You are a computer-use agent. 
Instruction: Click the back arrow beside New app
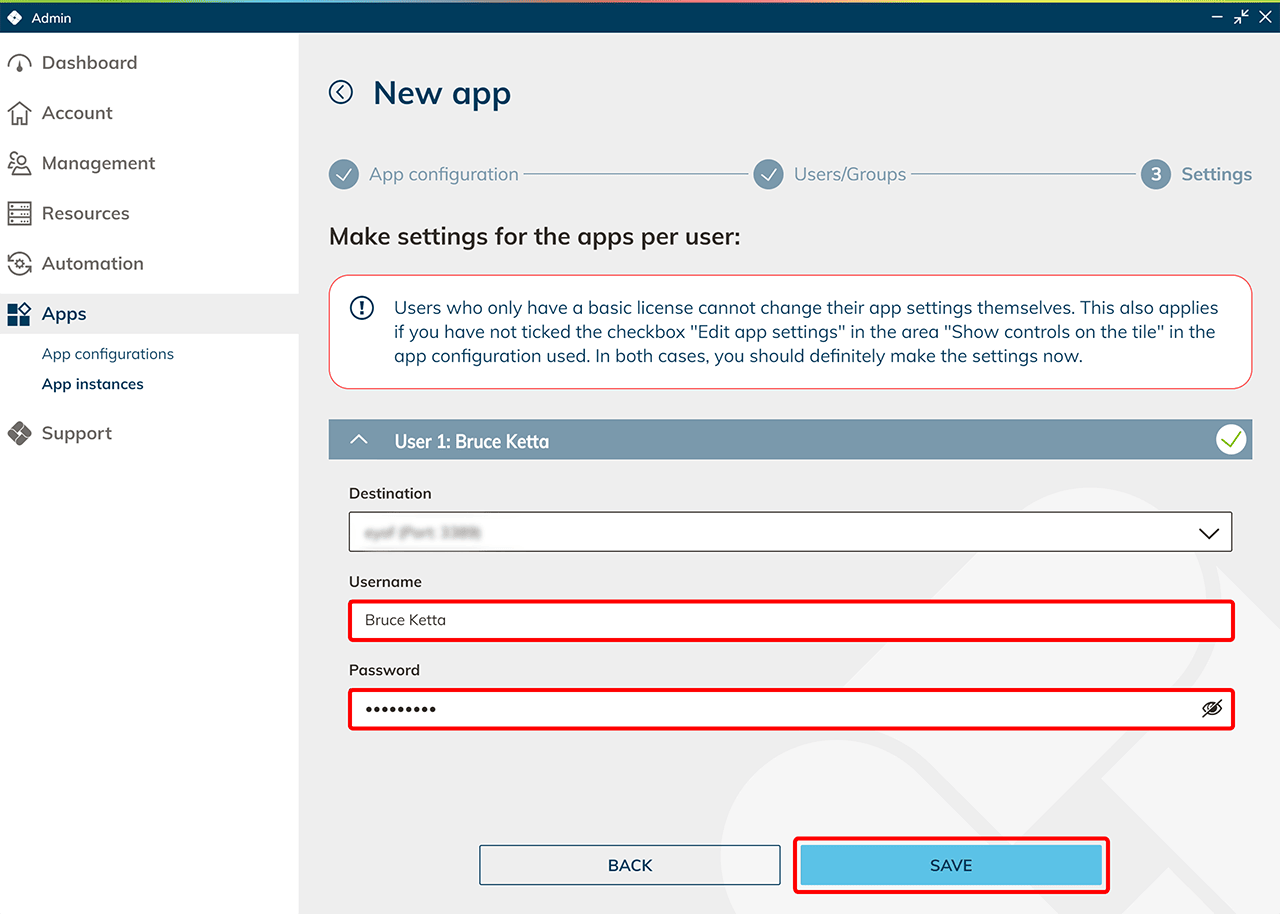pyautogui.click(x=341, y=93)
